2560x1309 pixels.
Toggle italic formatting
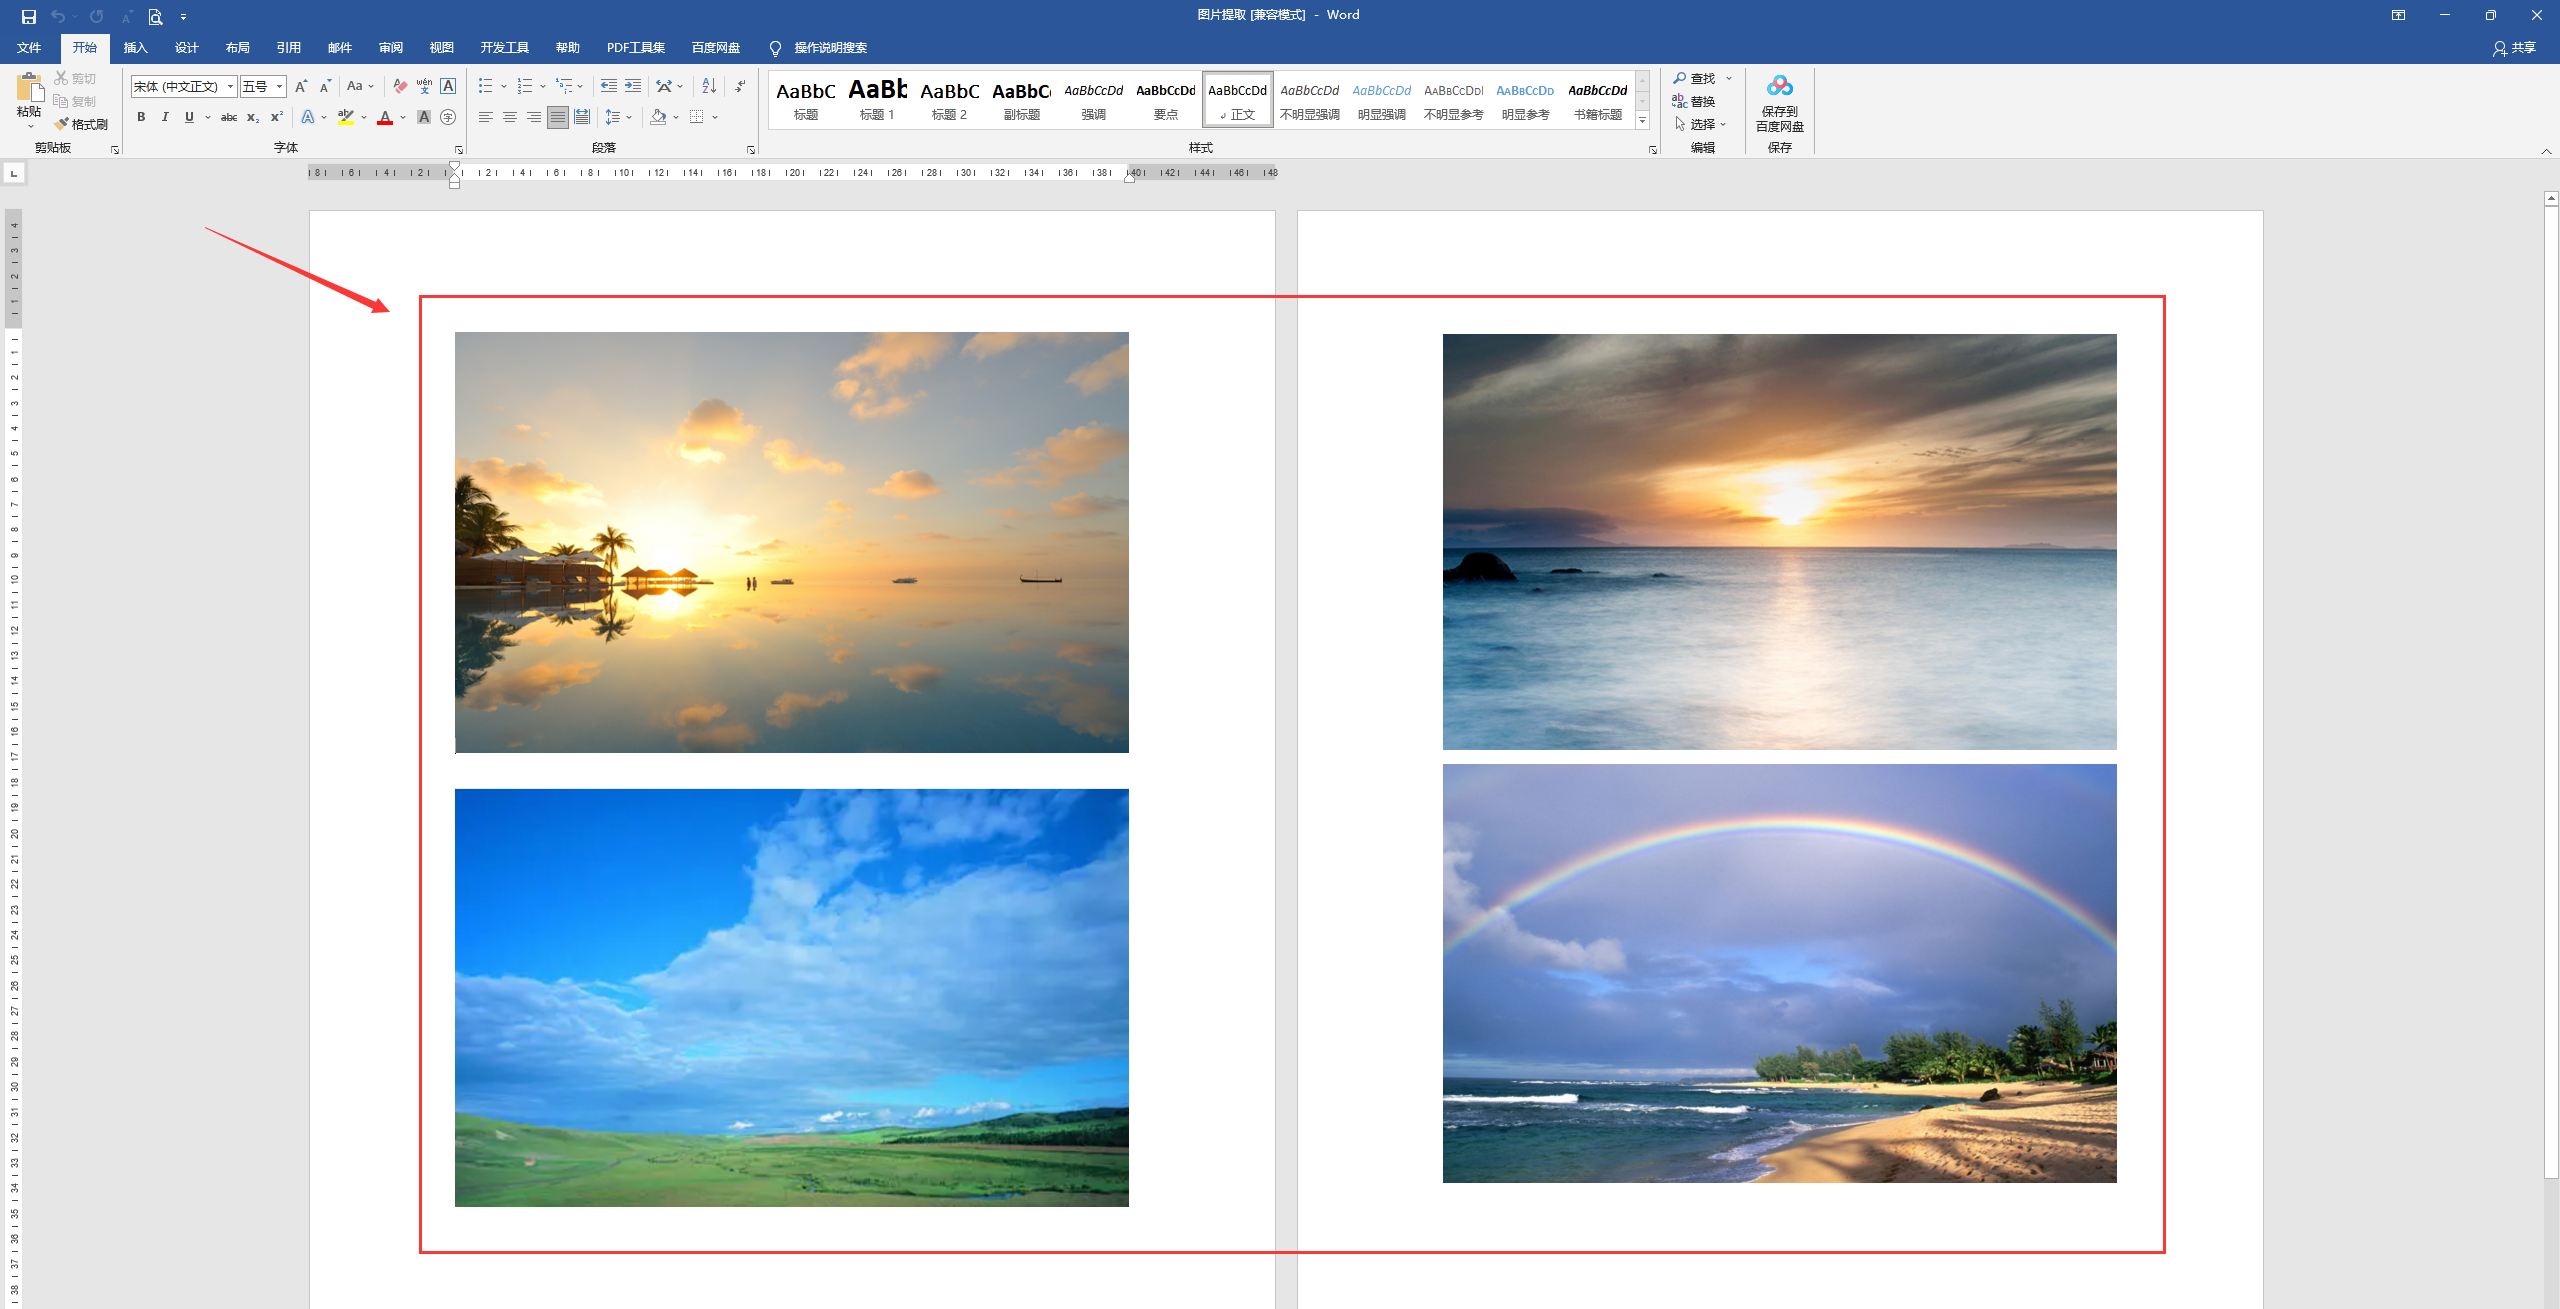click(165, 117)
